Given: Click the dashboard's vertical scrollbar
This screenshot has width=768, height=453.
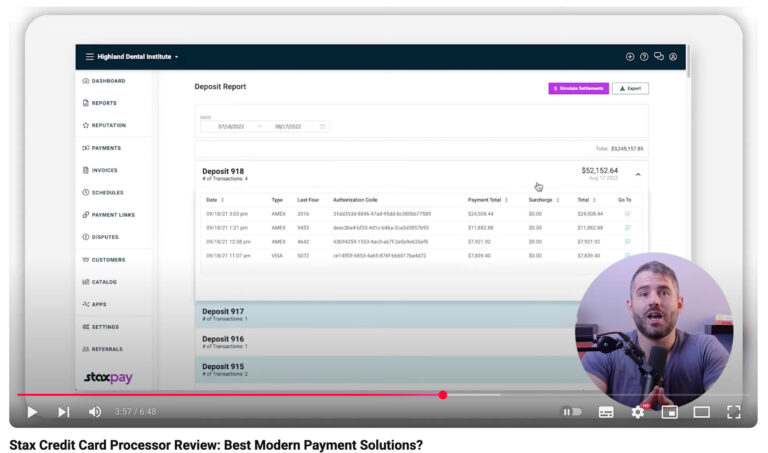Looking at the screenshot, I should click(x=688, y=62).
